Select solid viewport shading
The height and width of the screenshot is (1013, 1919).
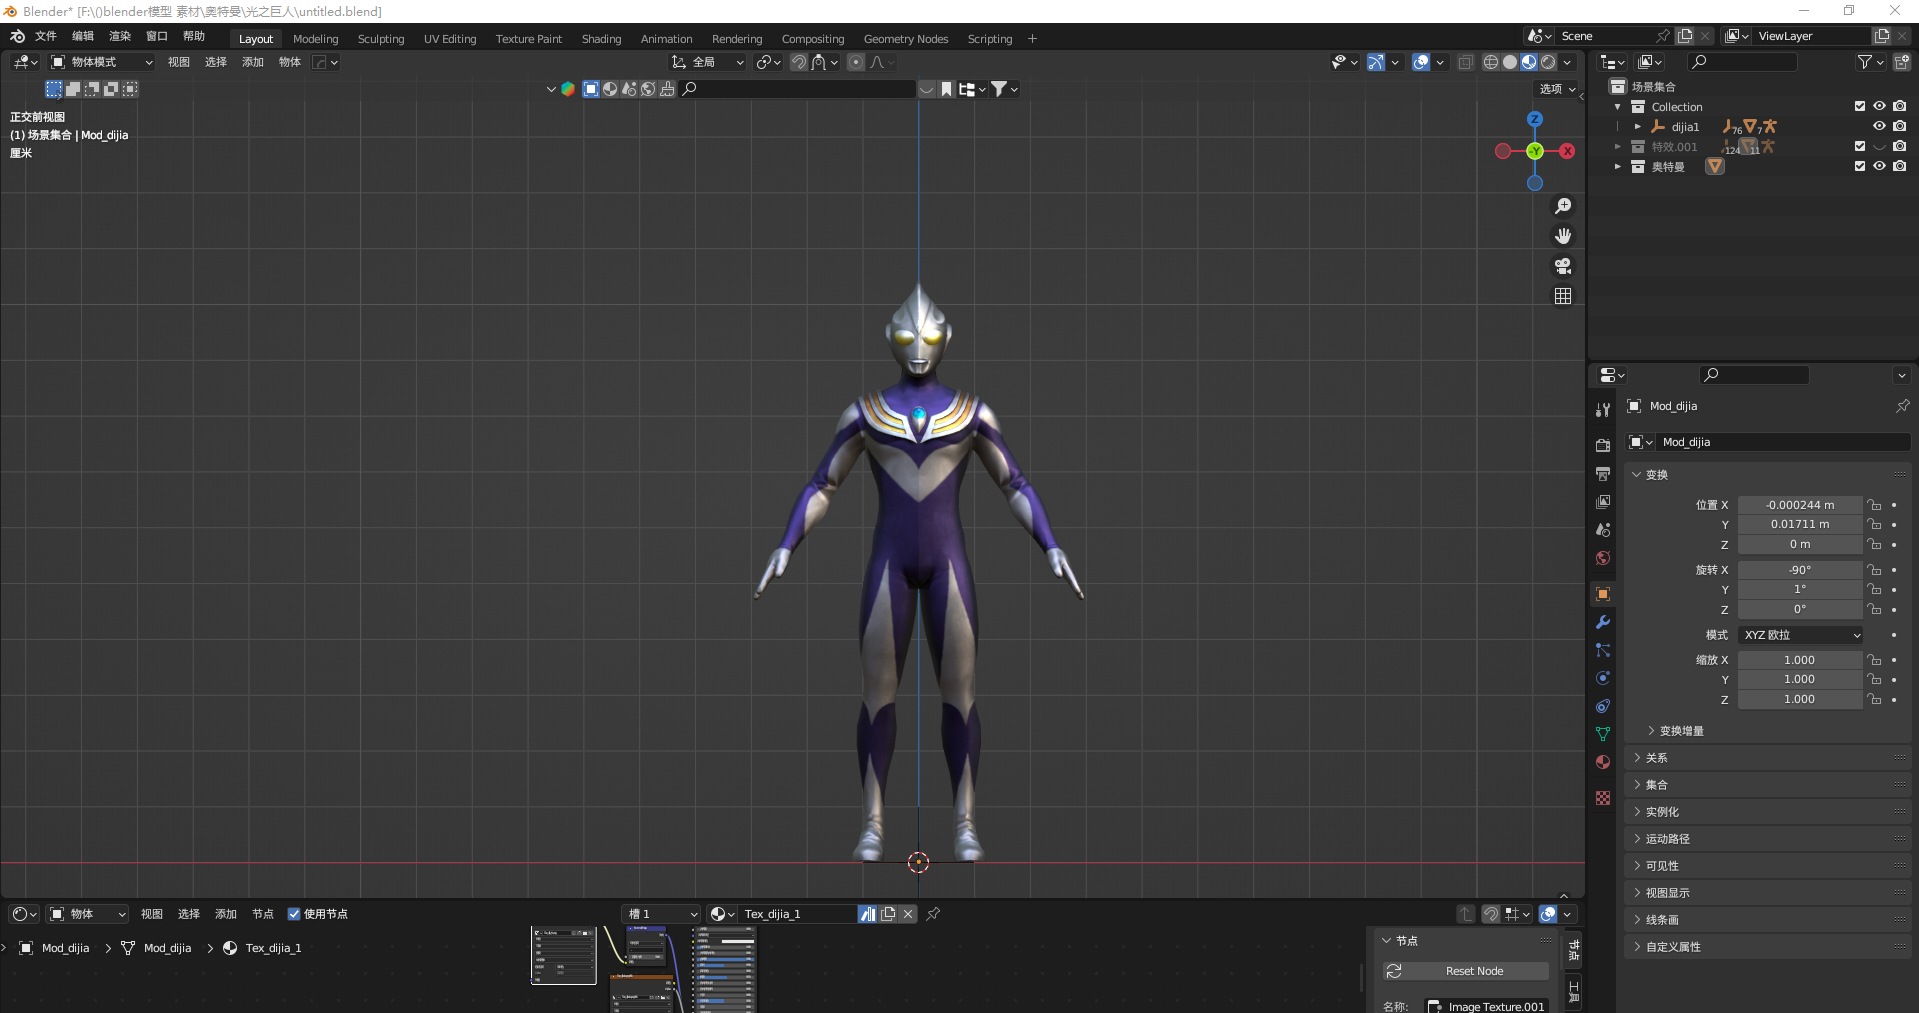[x=1510, y=62]
